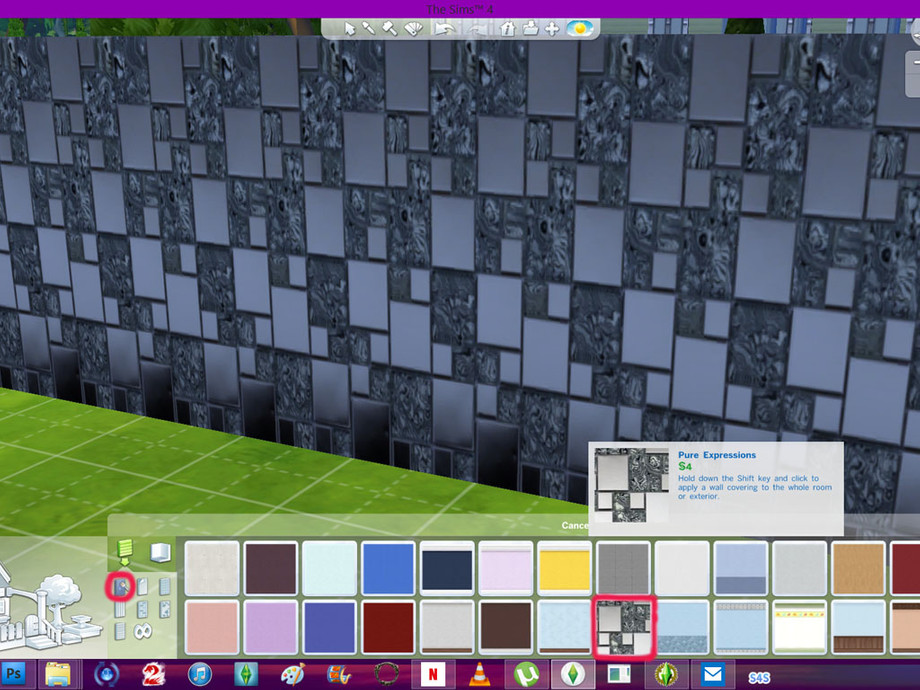This screenshot has height=690, width=920.
Task: Activate the sledgehammer demolish tool
Action: pos(390,28)
